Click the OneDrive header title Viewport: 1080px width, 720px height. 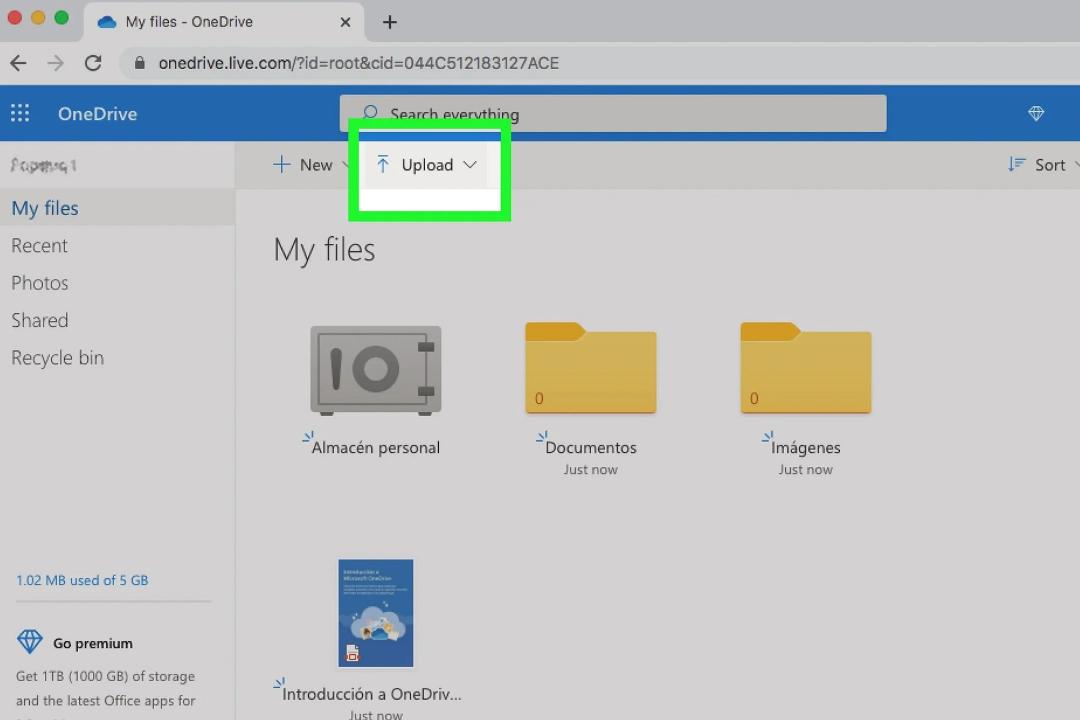pos(97,114)
